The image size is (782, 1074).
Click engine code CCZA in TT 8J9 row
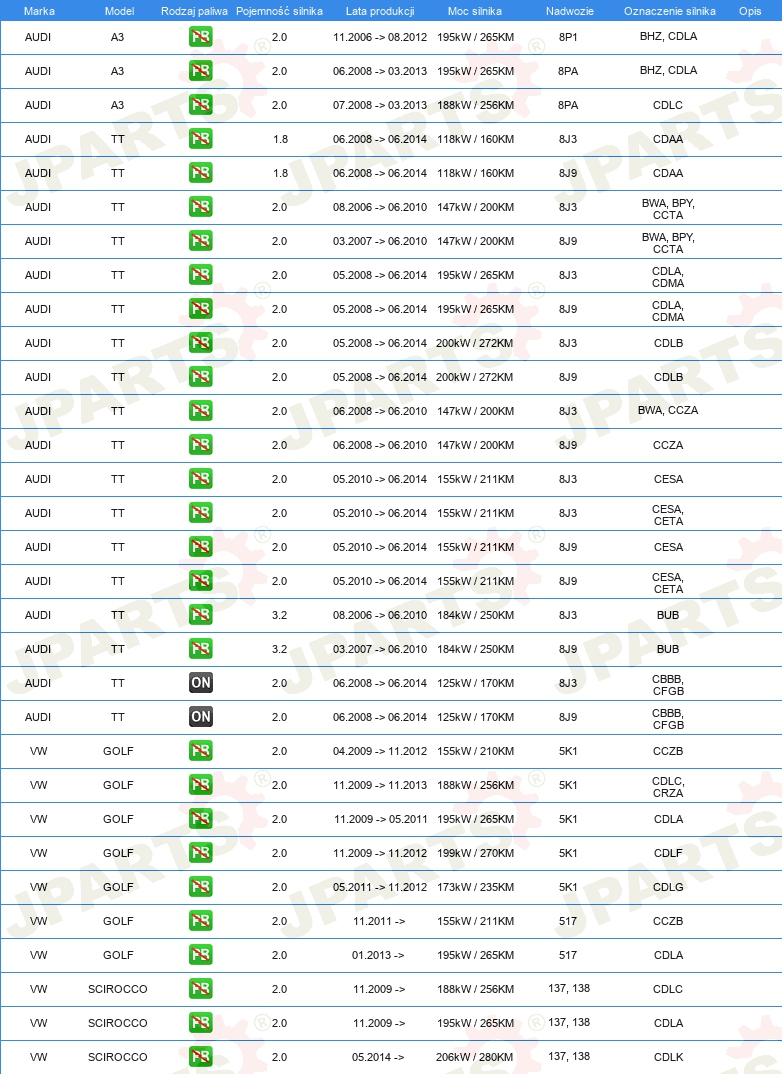click(668, 445)
